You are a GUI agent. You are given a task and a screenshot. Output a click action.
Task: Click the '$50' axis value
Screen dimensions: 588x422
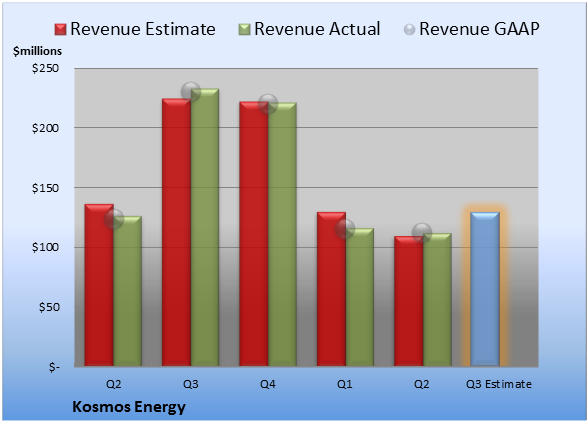pos(49,307)
